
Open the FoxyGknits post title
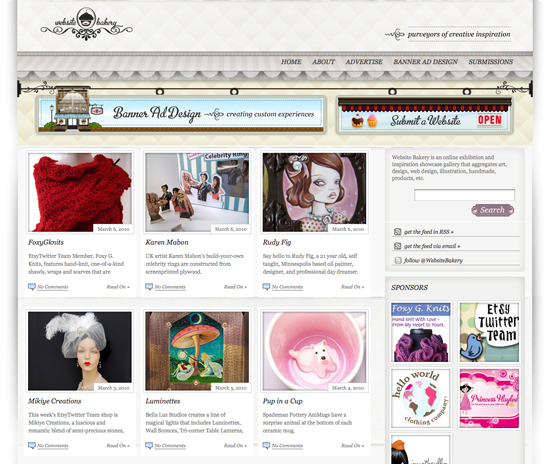pos(46,242)
